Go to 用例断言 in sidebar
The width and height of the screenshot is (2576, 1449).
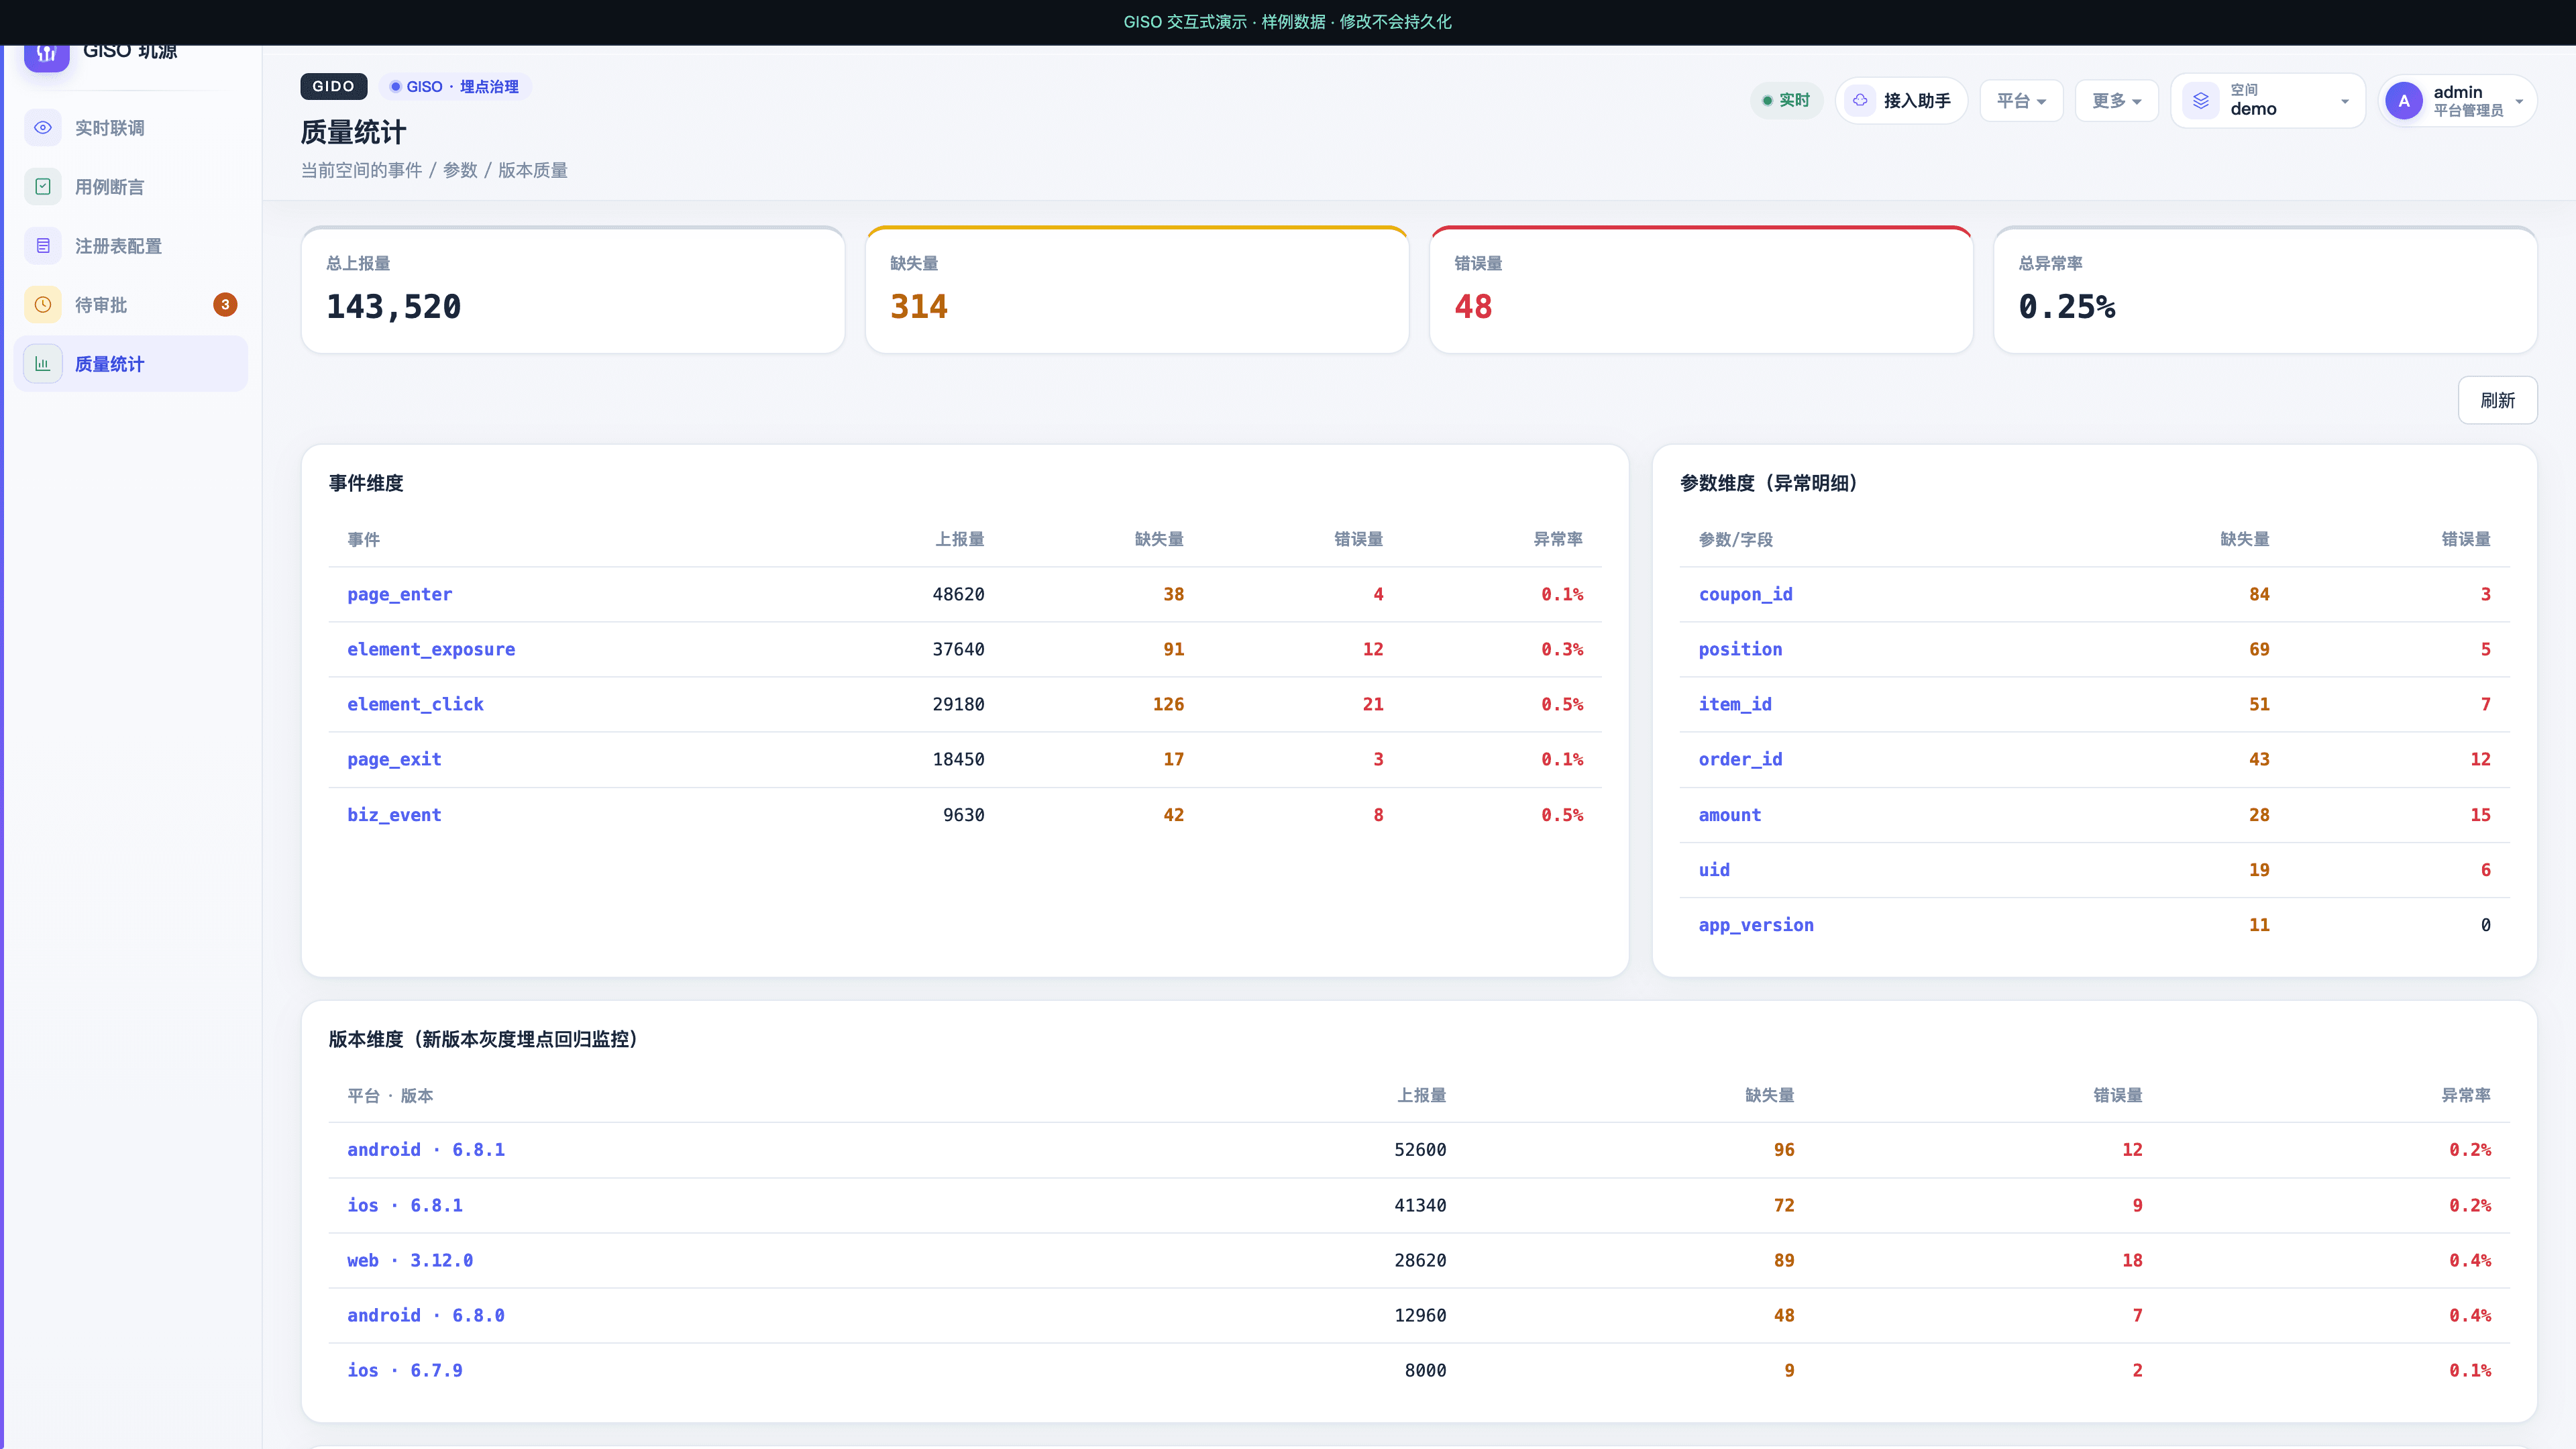tap(130, 187)
